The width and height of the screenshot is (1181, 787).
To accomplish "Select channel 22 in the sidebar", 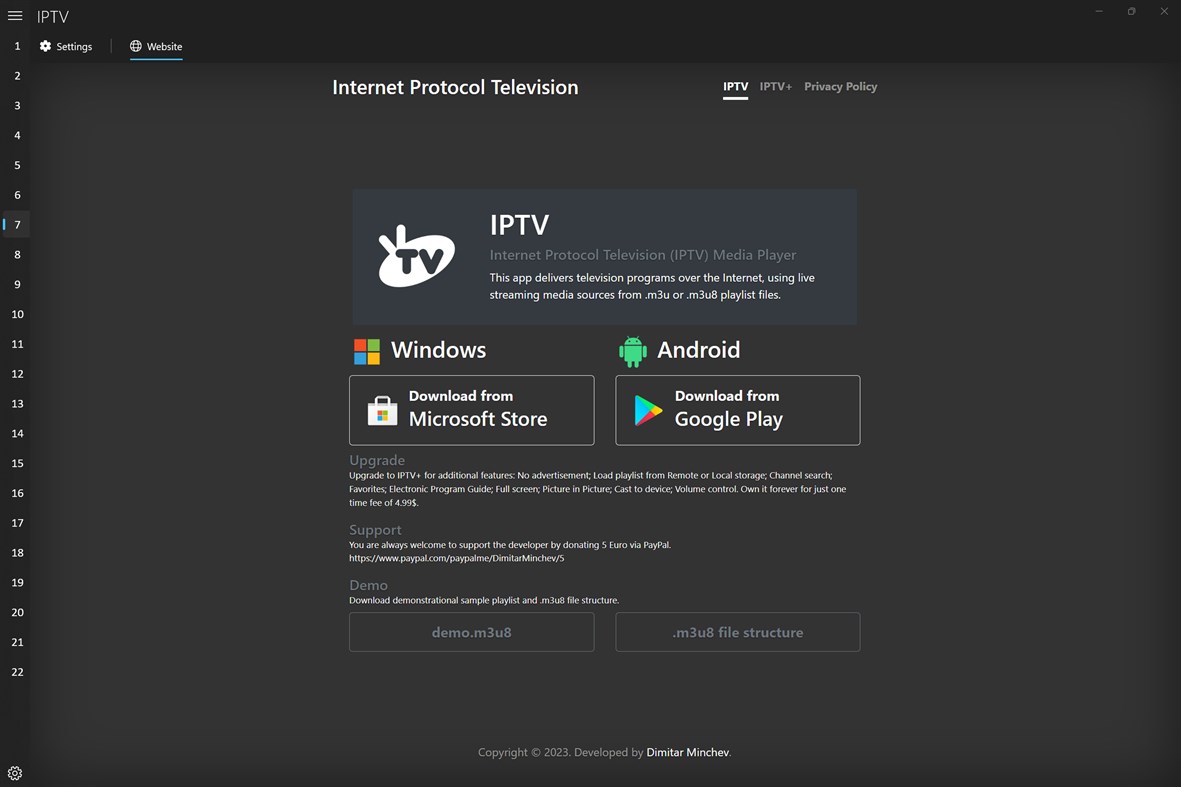I will pyautogui.click(x=16, y=671).
